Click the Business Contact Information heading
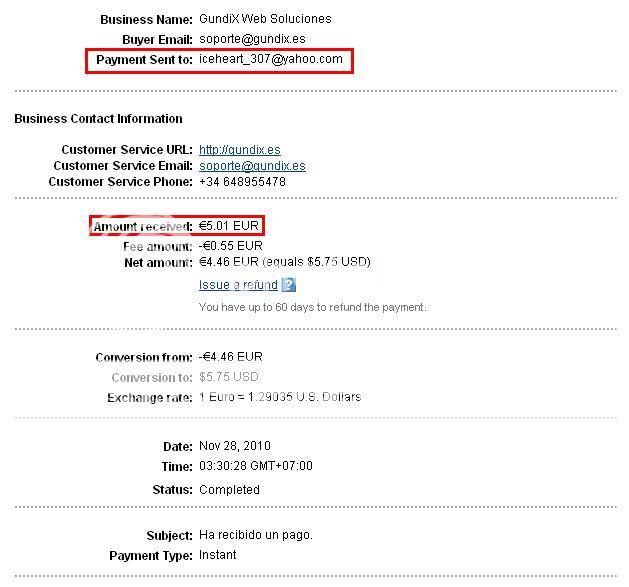 point(98,119)
